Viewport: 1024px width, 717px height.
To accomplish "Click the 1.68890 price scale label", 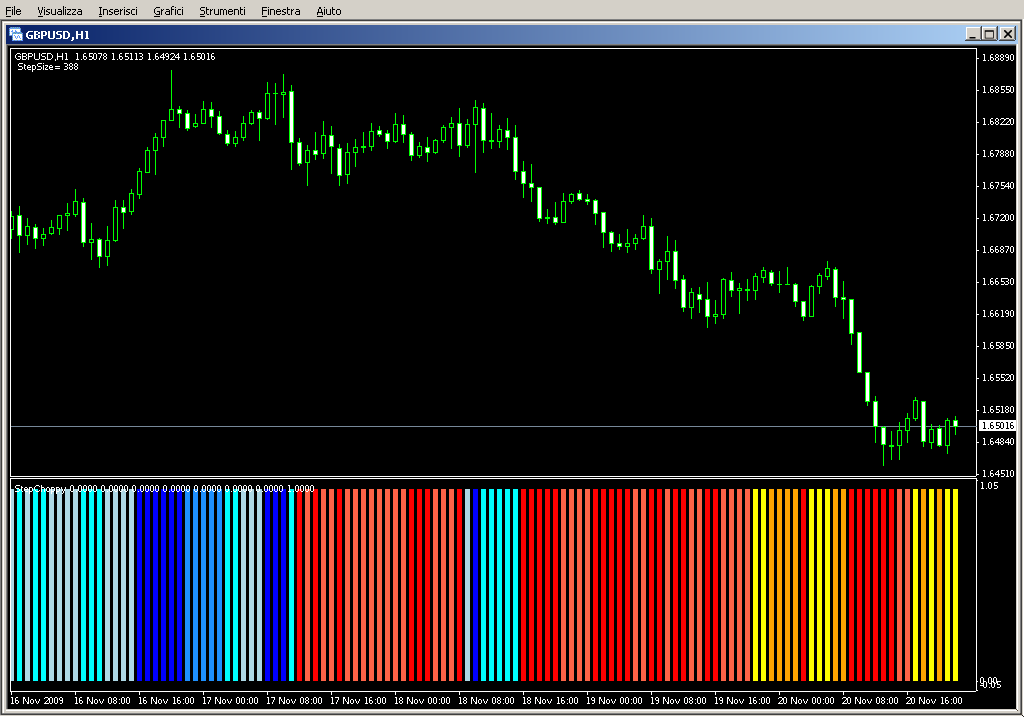I will (x=999, y=57).
